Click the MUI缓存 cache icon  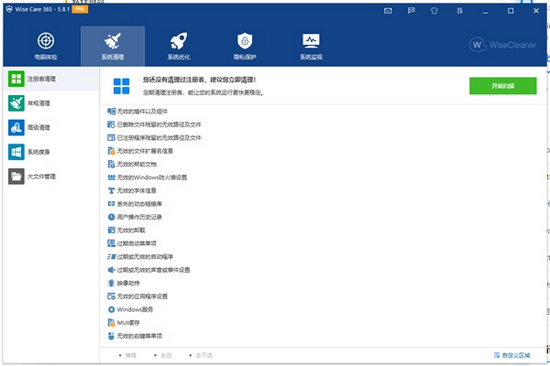point(111,323)
